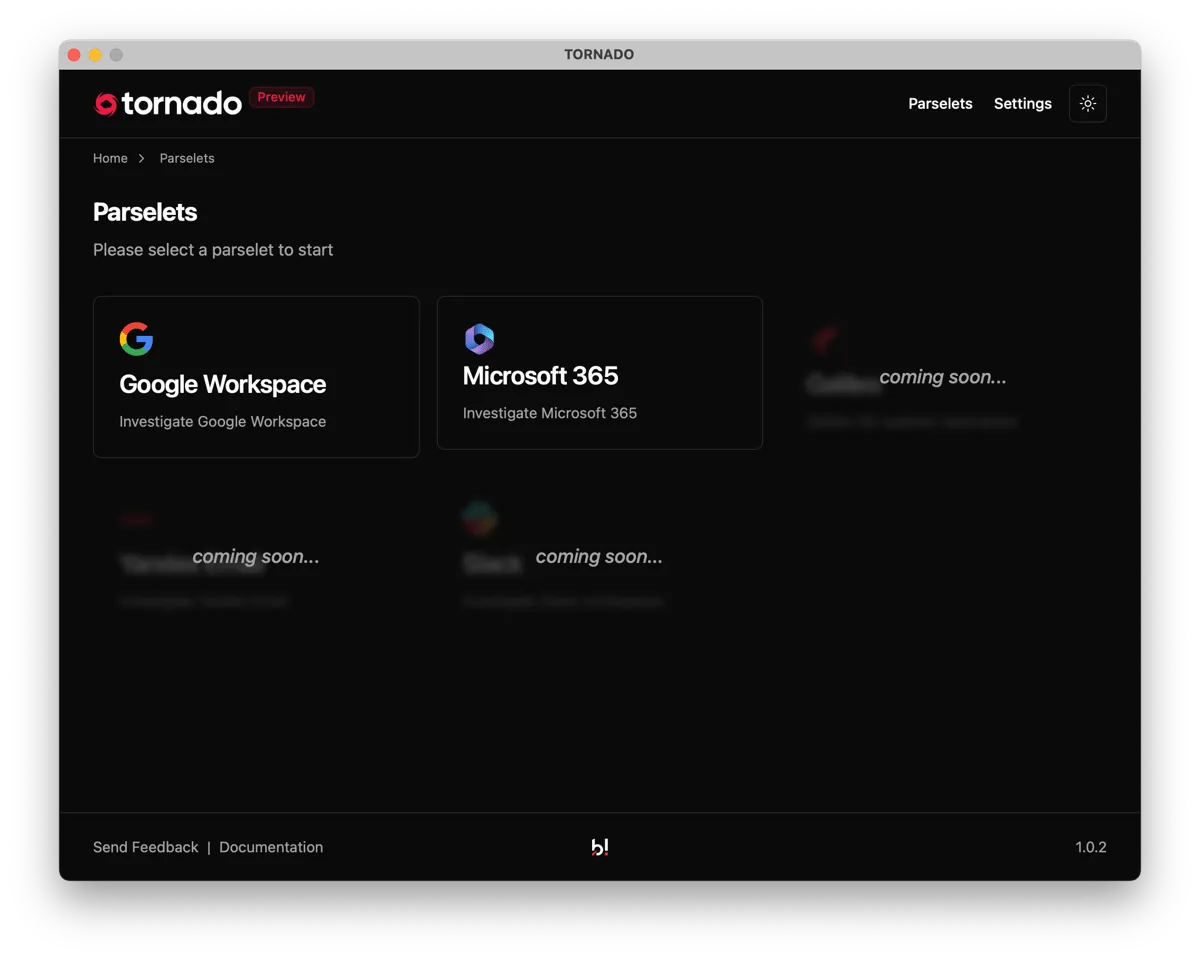Click the Slack icon on its coming soon card
Viewport: 1200px width, 959px height.
click(479, 518)
